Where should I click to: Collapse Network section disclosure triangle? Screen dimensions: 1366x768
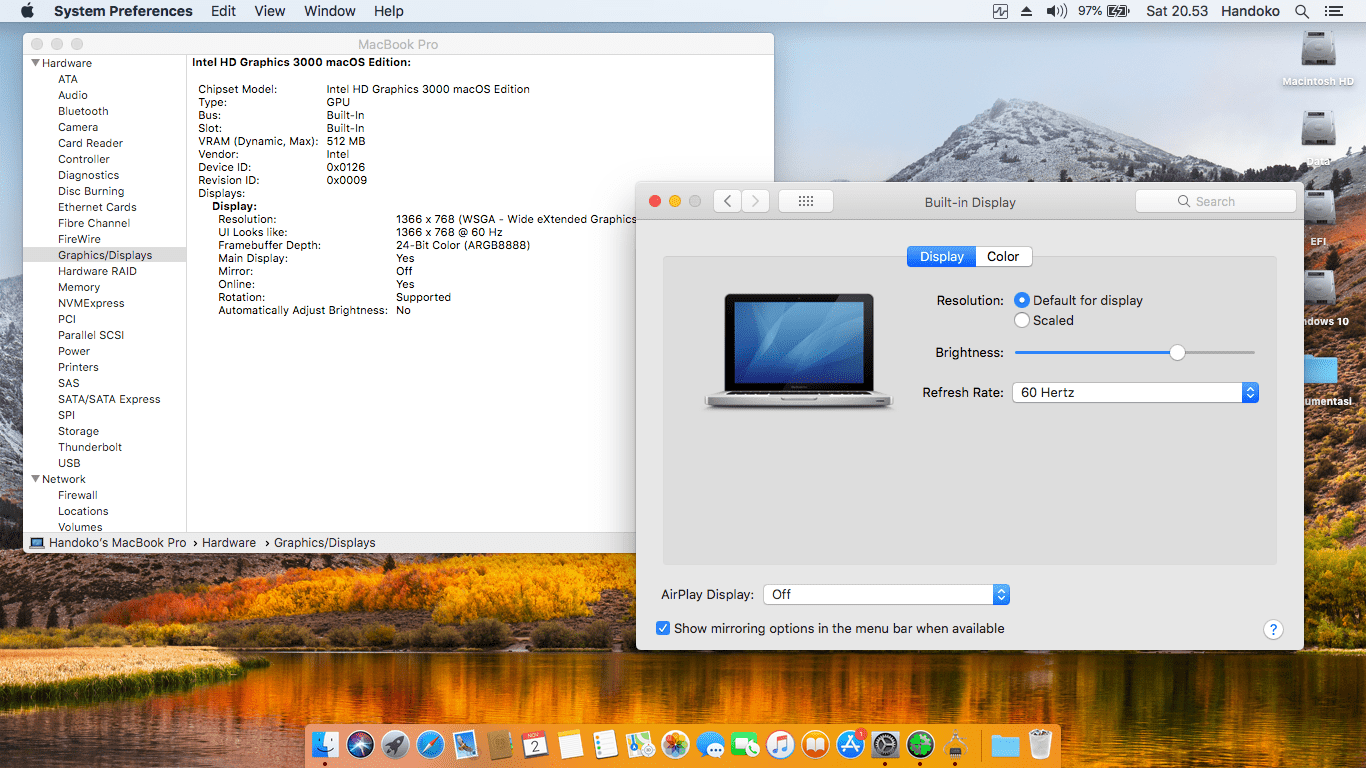[34, 479]
